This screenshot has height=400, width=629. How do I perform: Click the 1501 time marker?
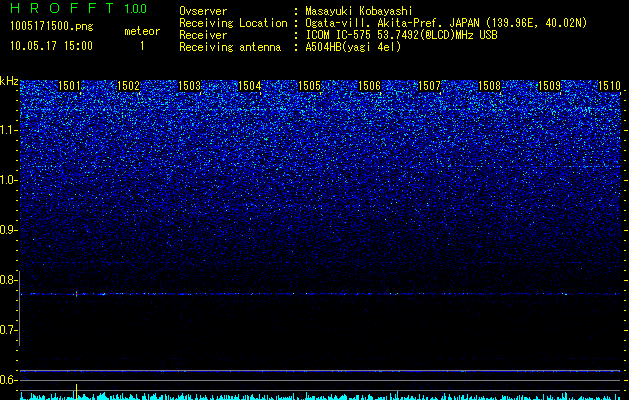(x=69, y=85)
